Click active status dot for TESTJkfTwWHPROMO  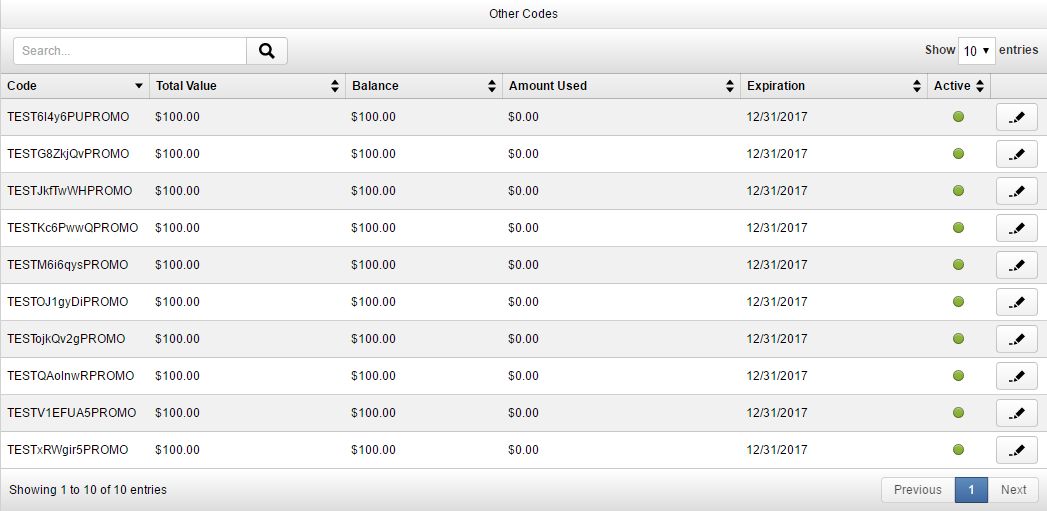(x=958, y=191)
